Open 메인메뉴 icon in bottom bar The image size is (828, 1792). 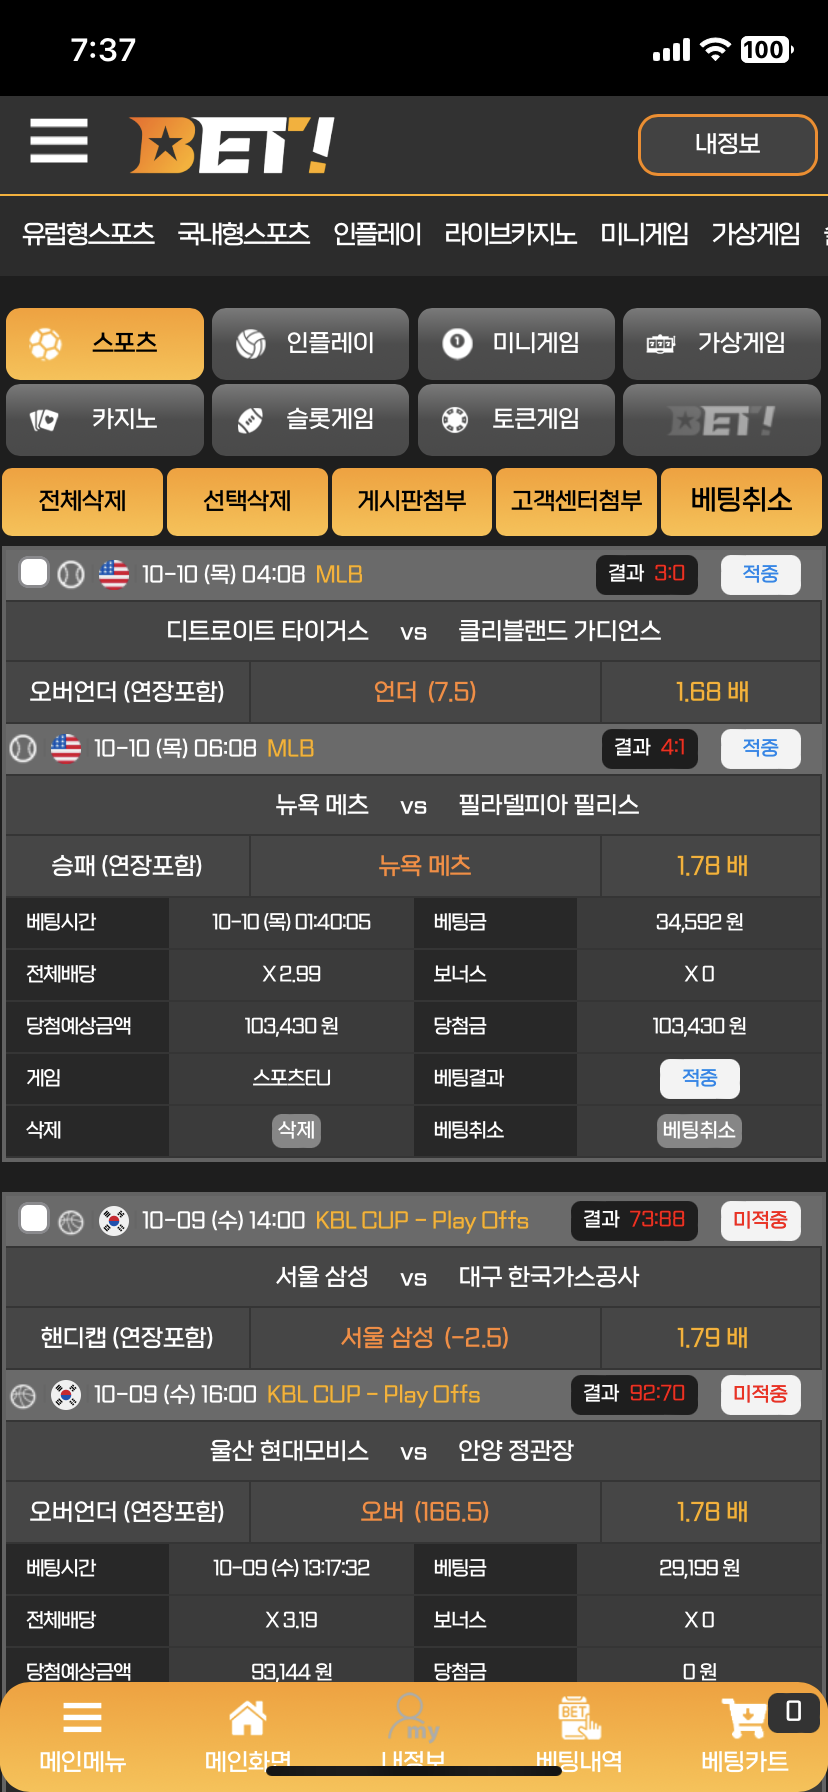tap(82, 1718)
